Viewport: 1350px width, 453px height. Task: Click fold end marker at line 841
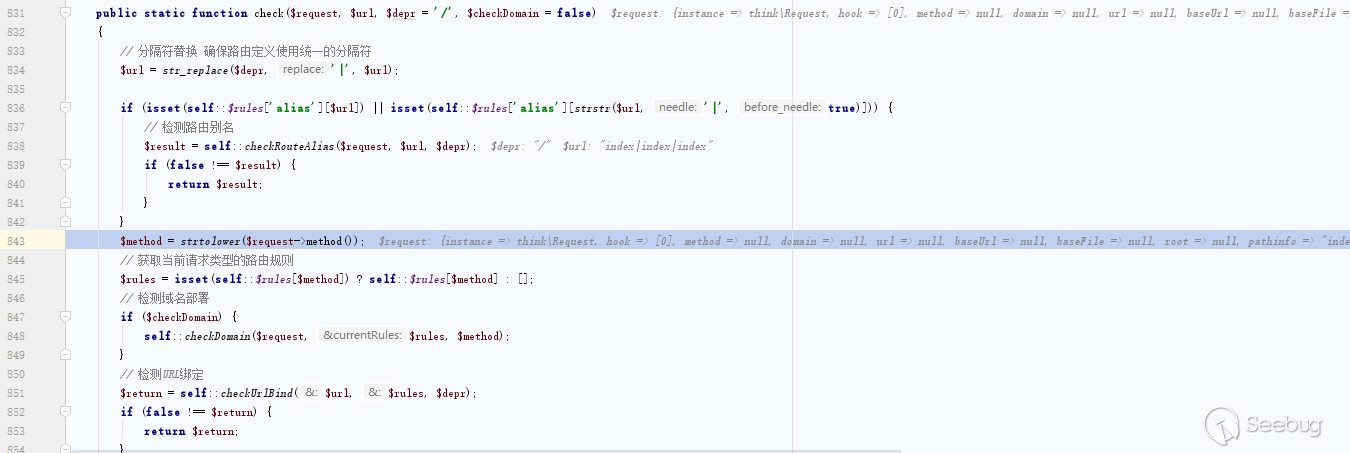(x=65, y=203)
